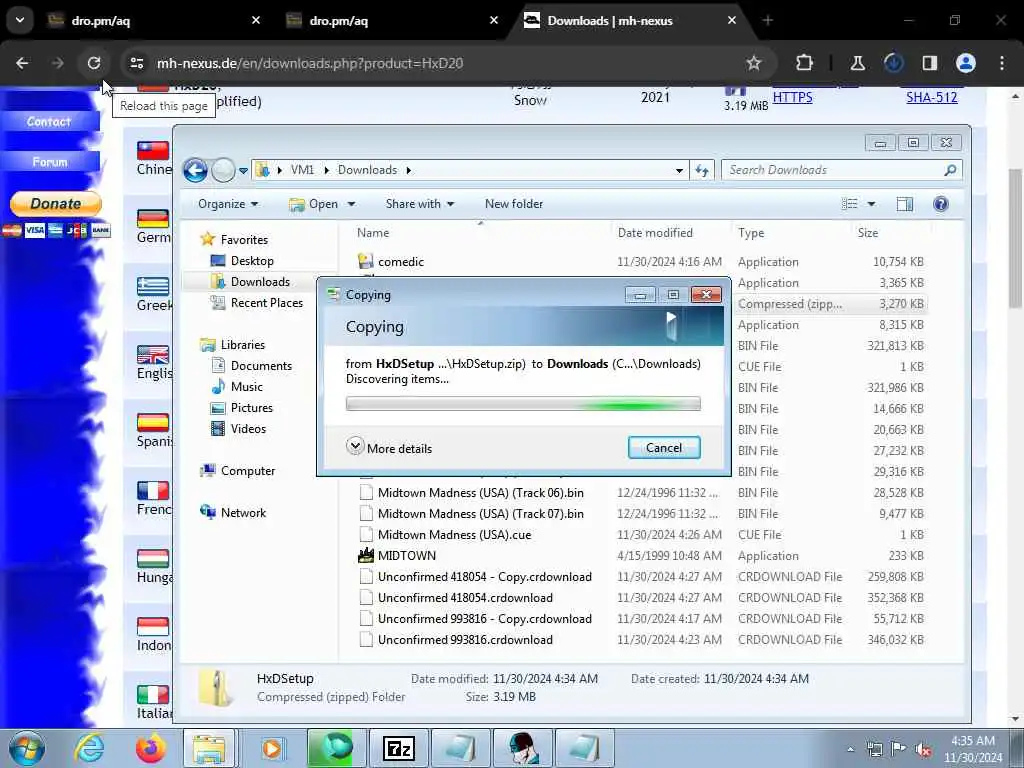Sort by the Name column header
The height and width of the screenshot is (768, 1024).
(x=373, y=232)
